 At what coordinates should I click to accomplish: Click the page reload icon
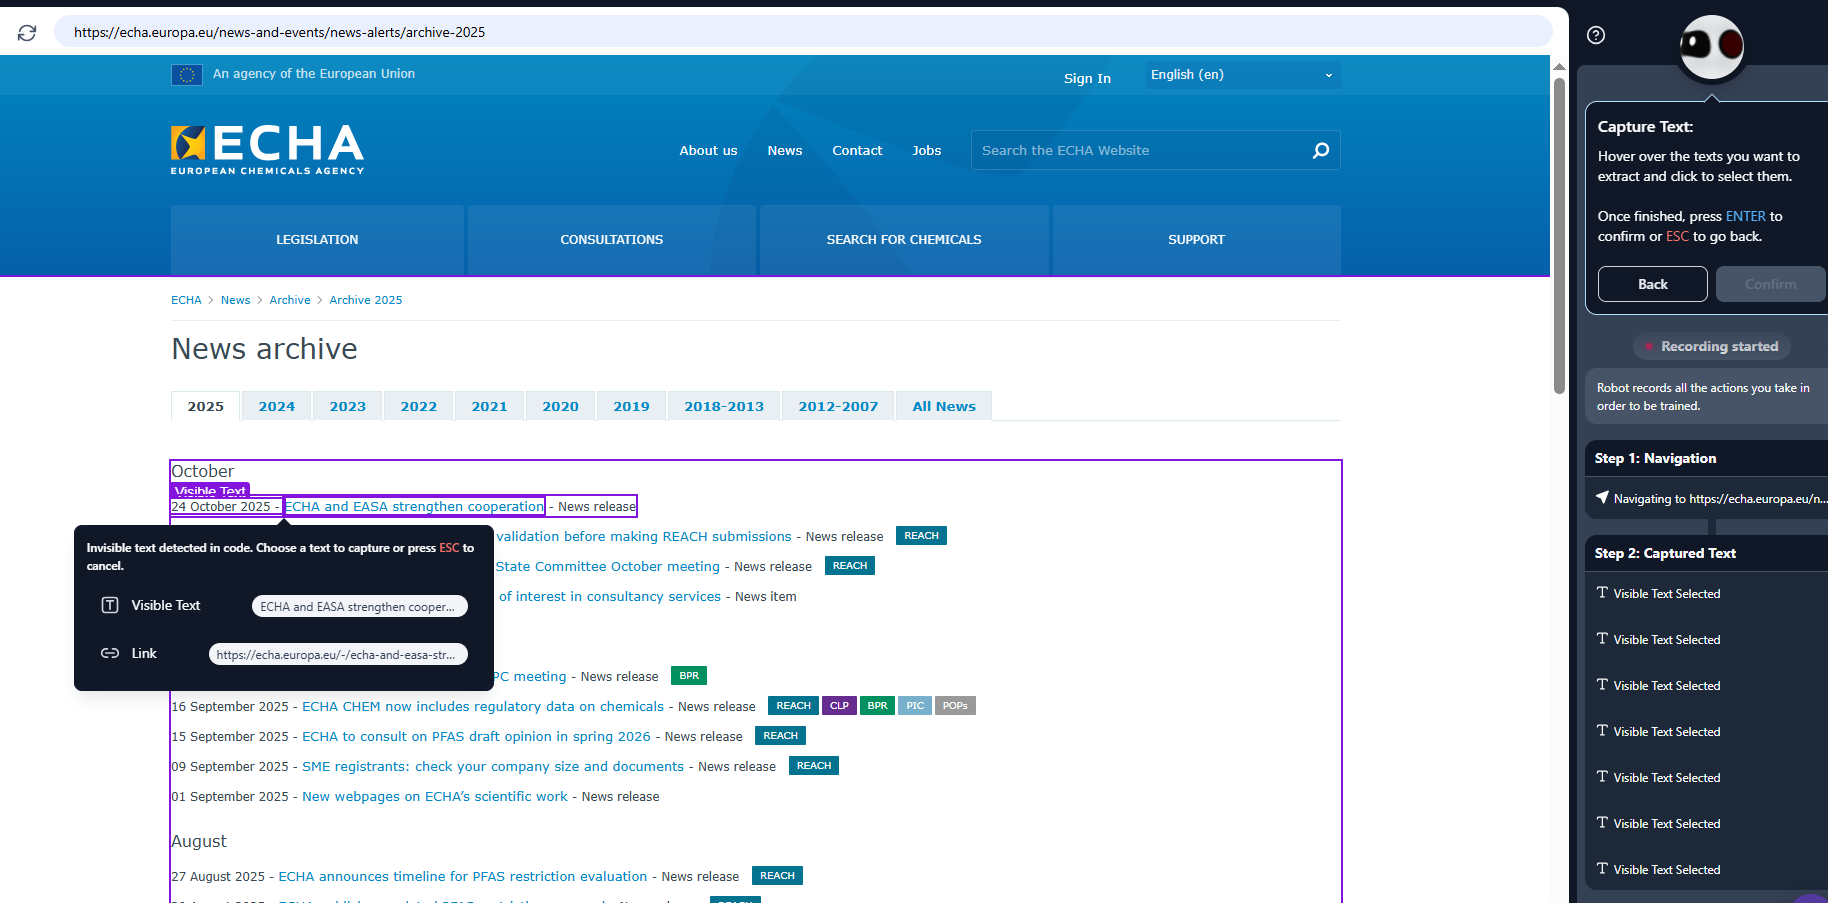coord(27,33)
